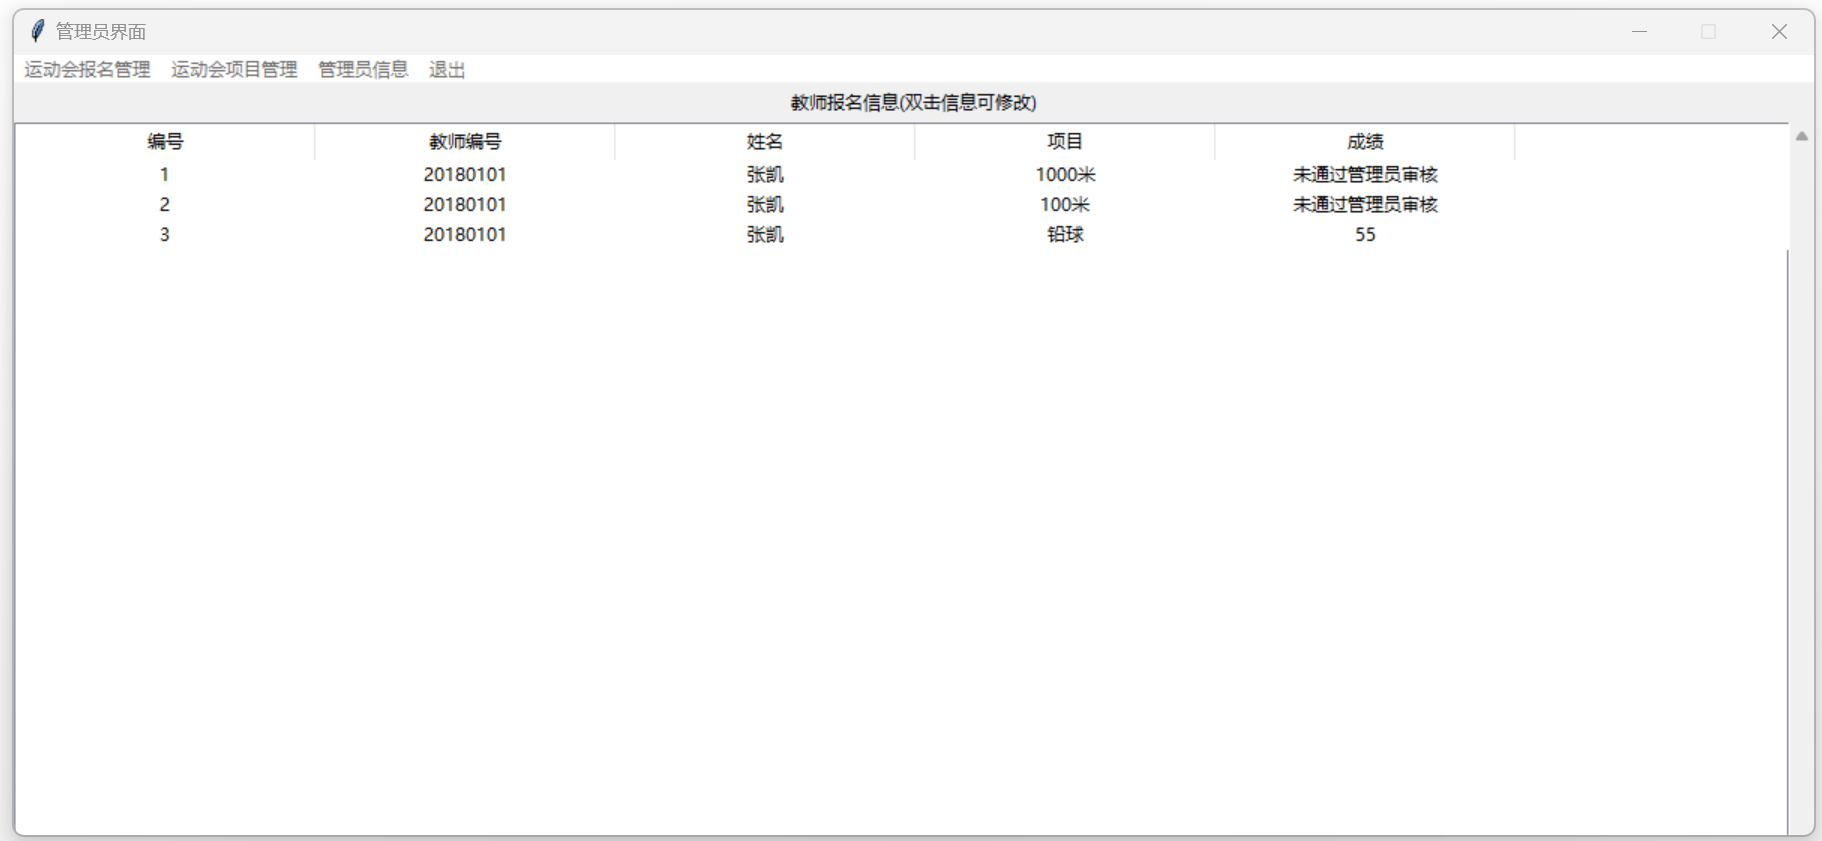Click the 100米 project cell

pyautogui.click(x=1065, y=204)
